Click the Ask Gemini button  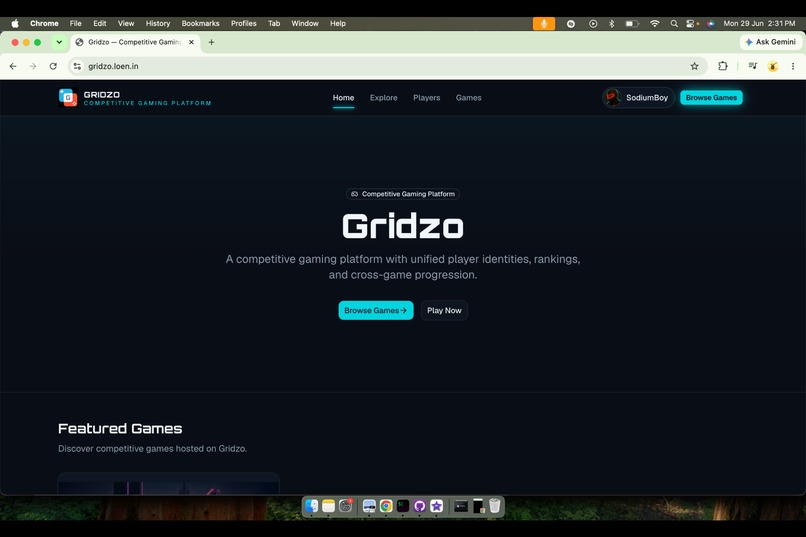tap(771, 42)
